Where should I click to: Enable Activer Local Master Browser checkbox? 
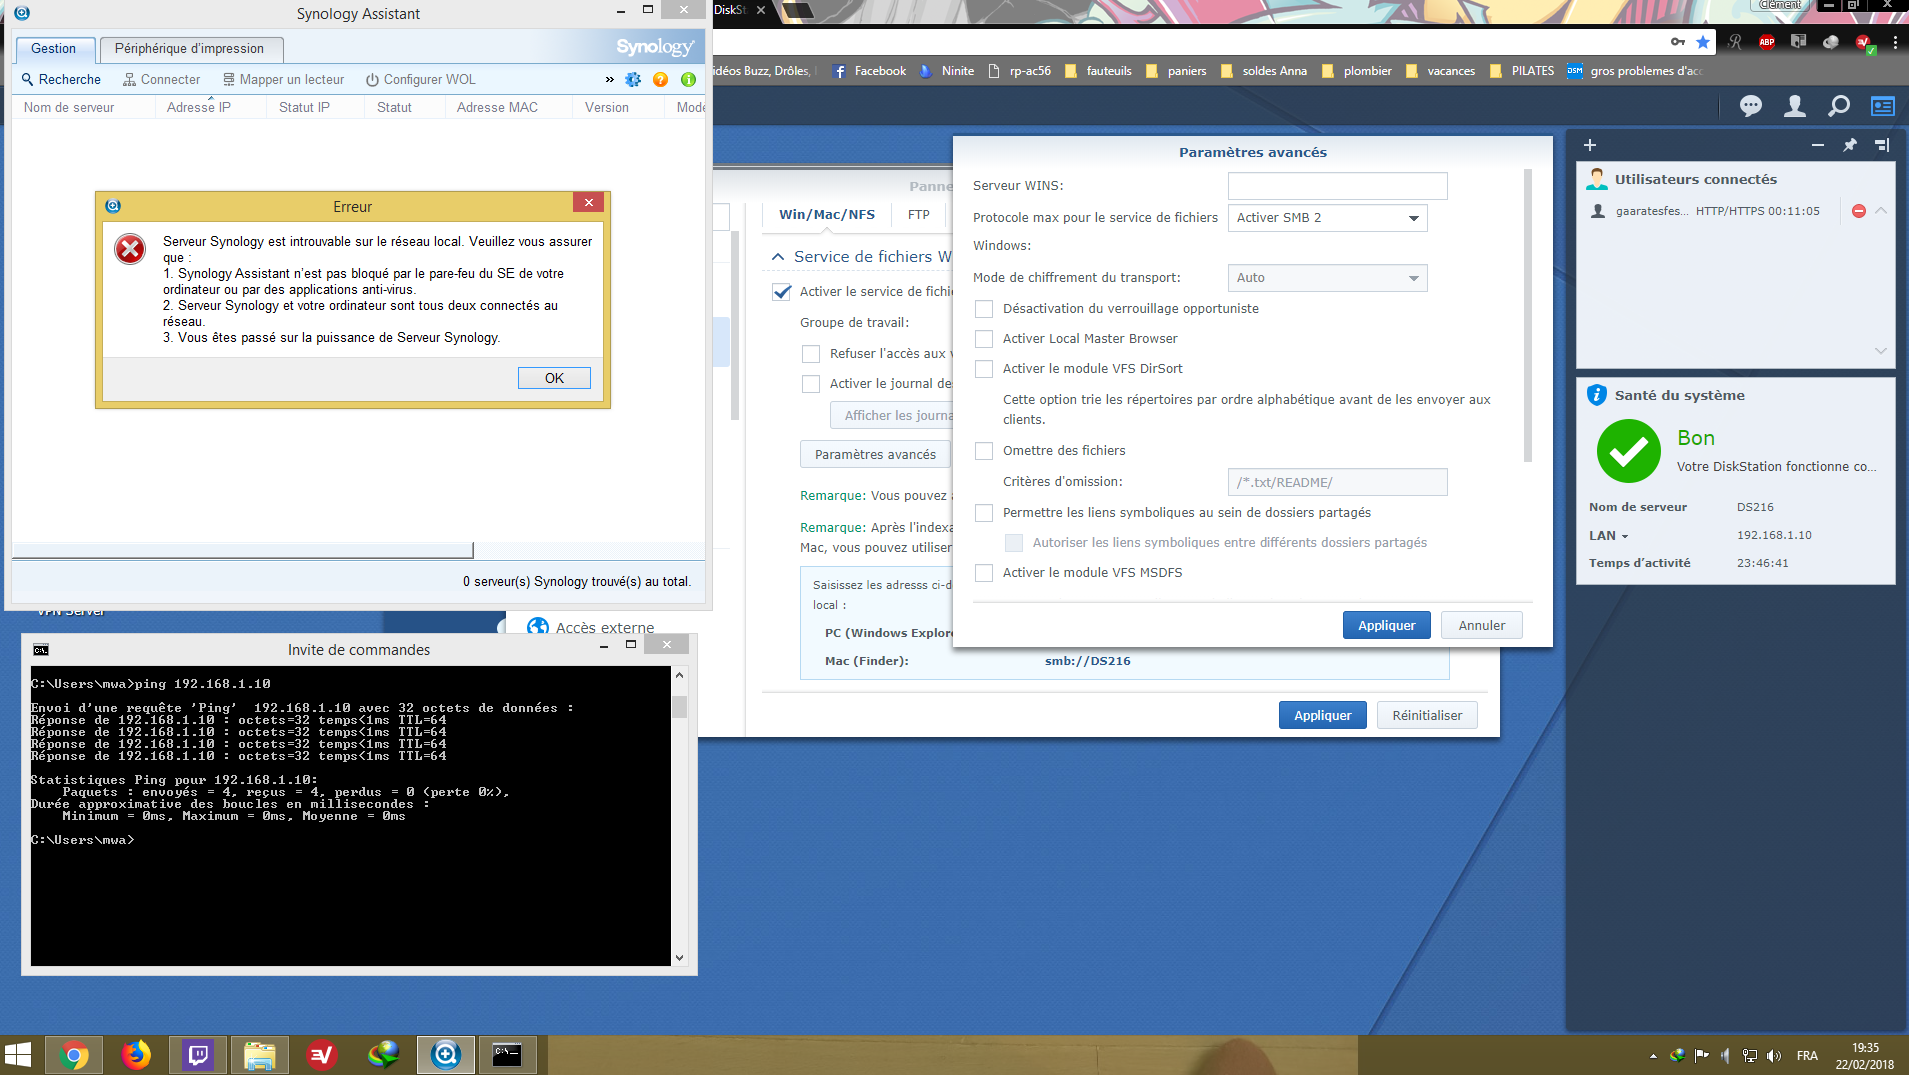984,339
